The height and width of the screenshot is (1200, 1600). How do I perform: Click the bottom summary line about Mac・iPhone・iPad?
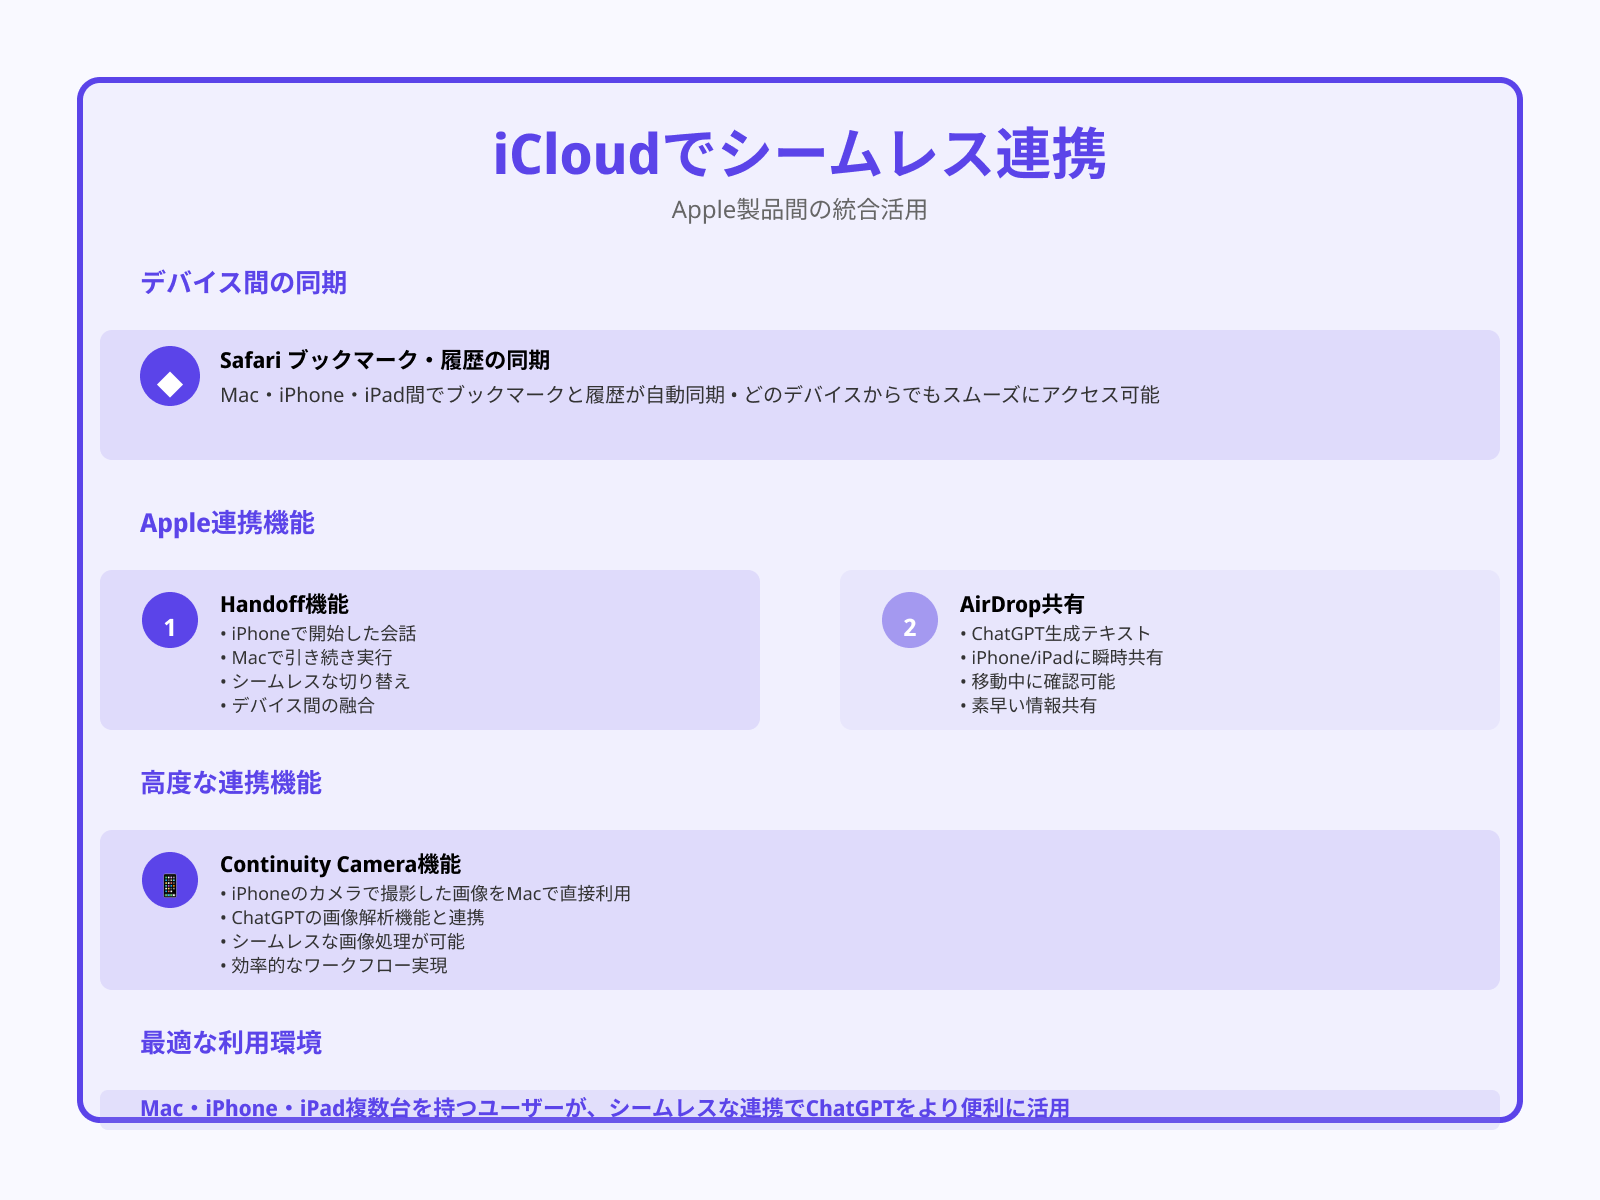point(605,1108)
